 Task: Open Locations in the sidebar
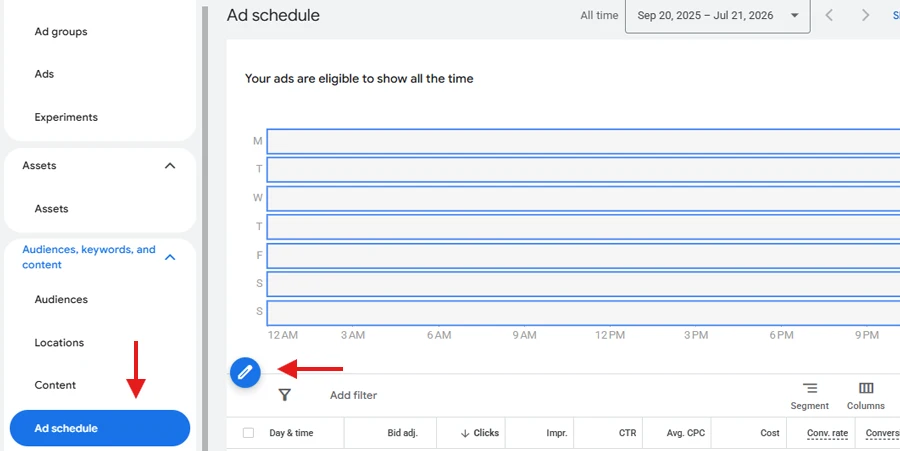pos(59,343)
